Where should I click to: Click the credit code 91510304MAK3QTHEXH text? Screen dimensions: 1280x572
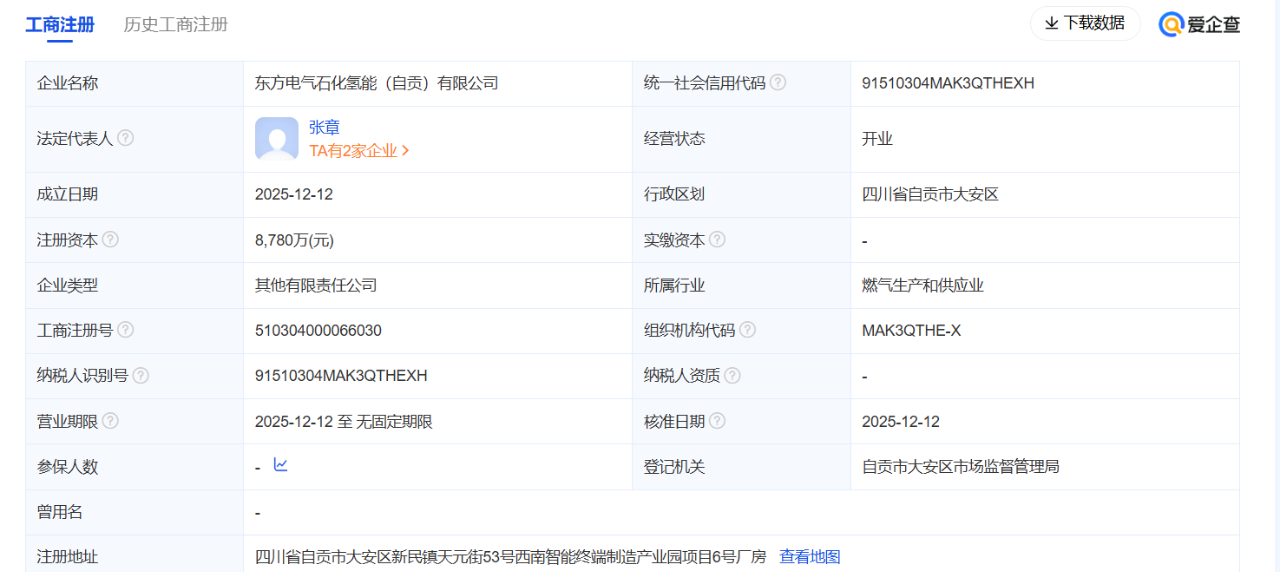[947, 83]
